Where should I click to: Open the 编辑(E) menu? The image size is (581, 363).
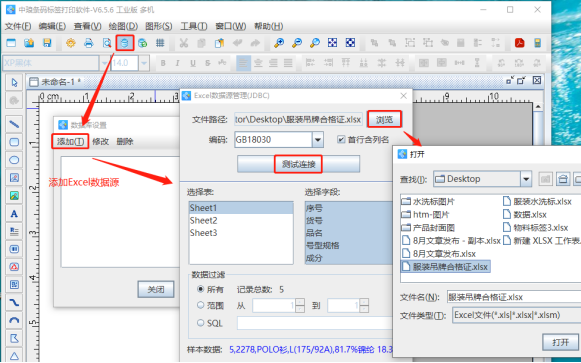(52, 26)
